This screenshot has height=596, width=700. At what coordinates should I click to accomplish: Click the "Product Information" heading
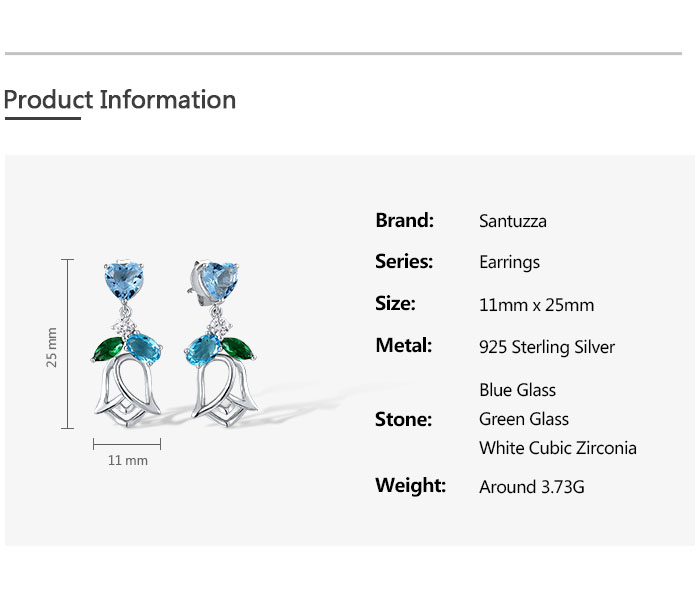tap(120, 100)
